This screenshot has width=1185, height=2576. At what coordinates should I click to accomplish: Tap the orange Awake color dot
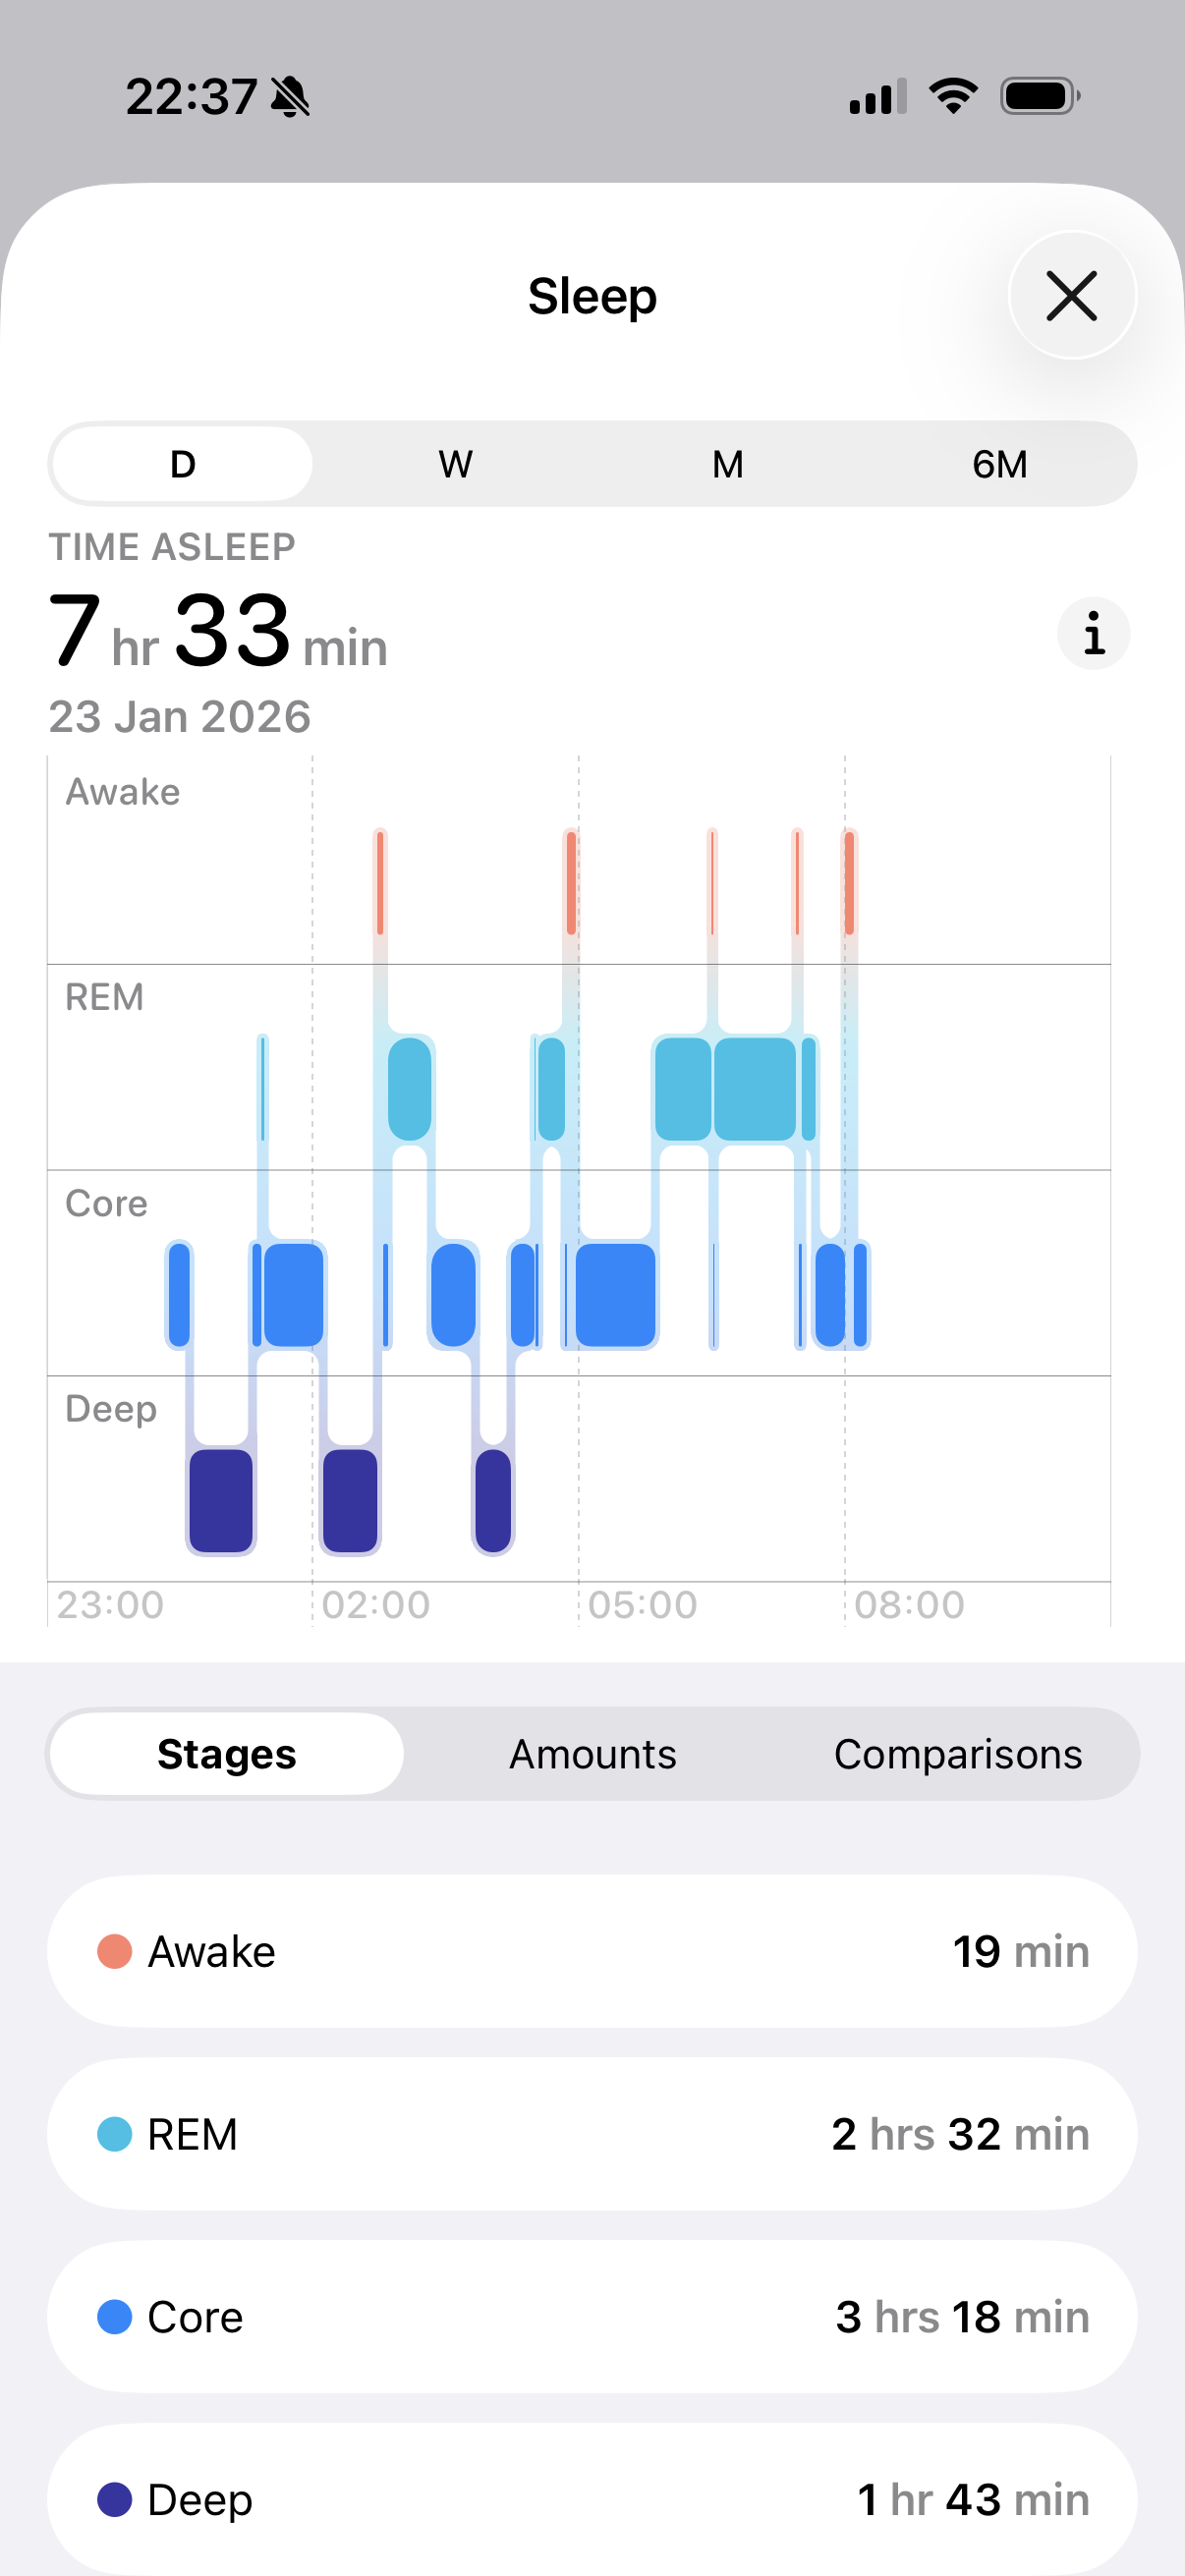click(x=115, y=1951)
